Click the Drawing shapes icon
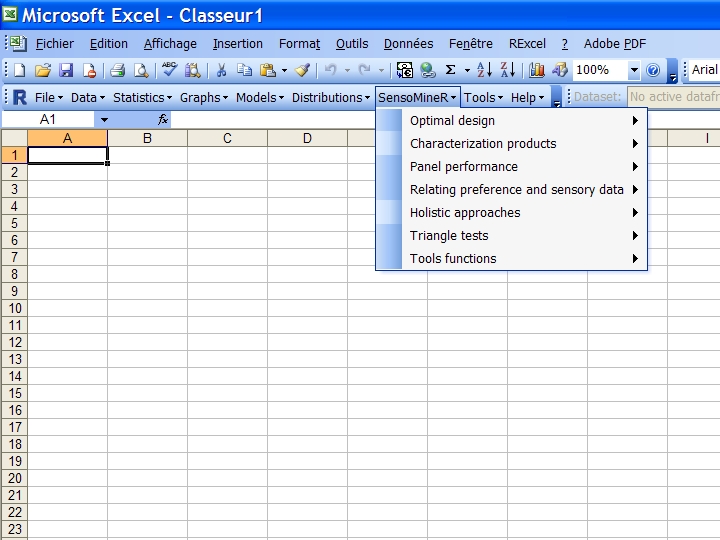 coord(560,70)
